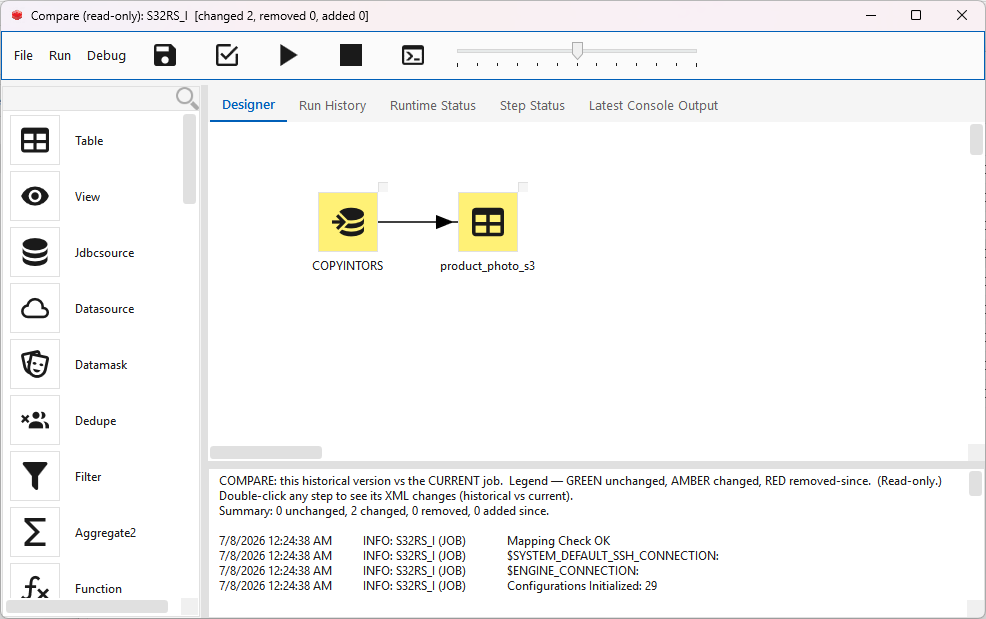The image size is (986, 619).
Task: Select the Table component icon
Action: tap(35, 140)
